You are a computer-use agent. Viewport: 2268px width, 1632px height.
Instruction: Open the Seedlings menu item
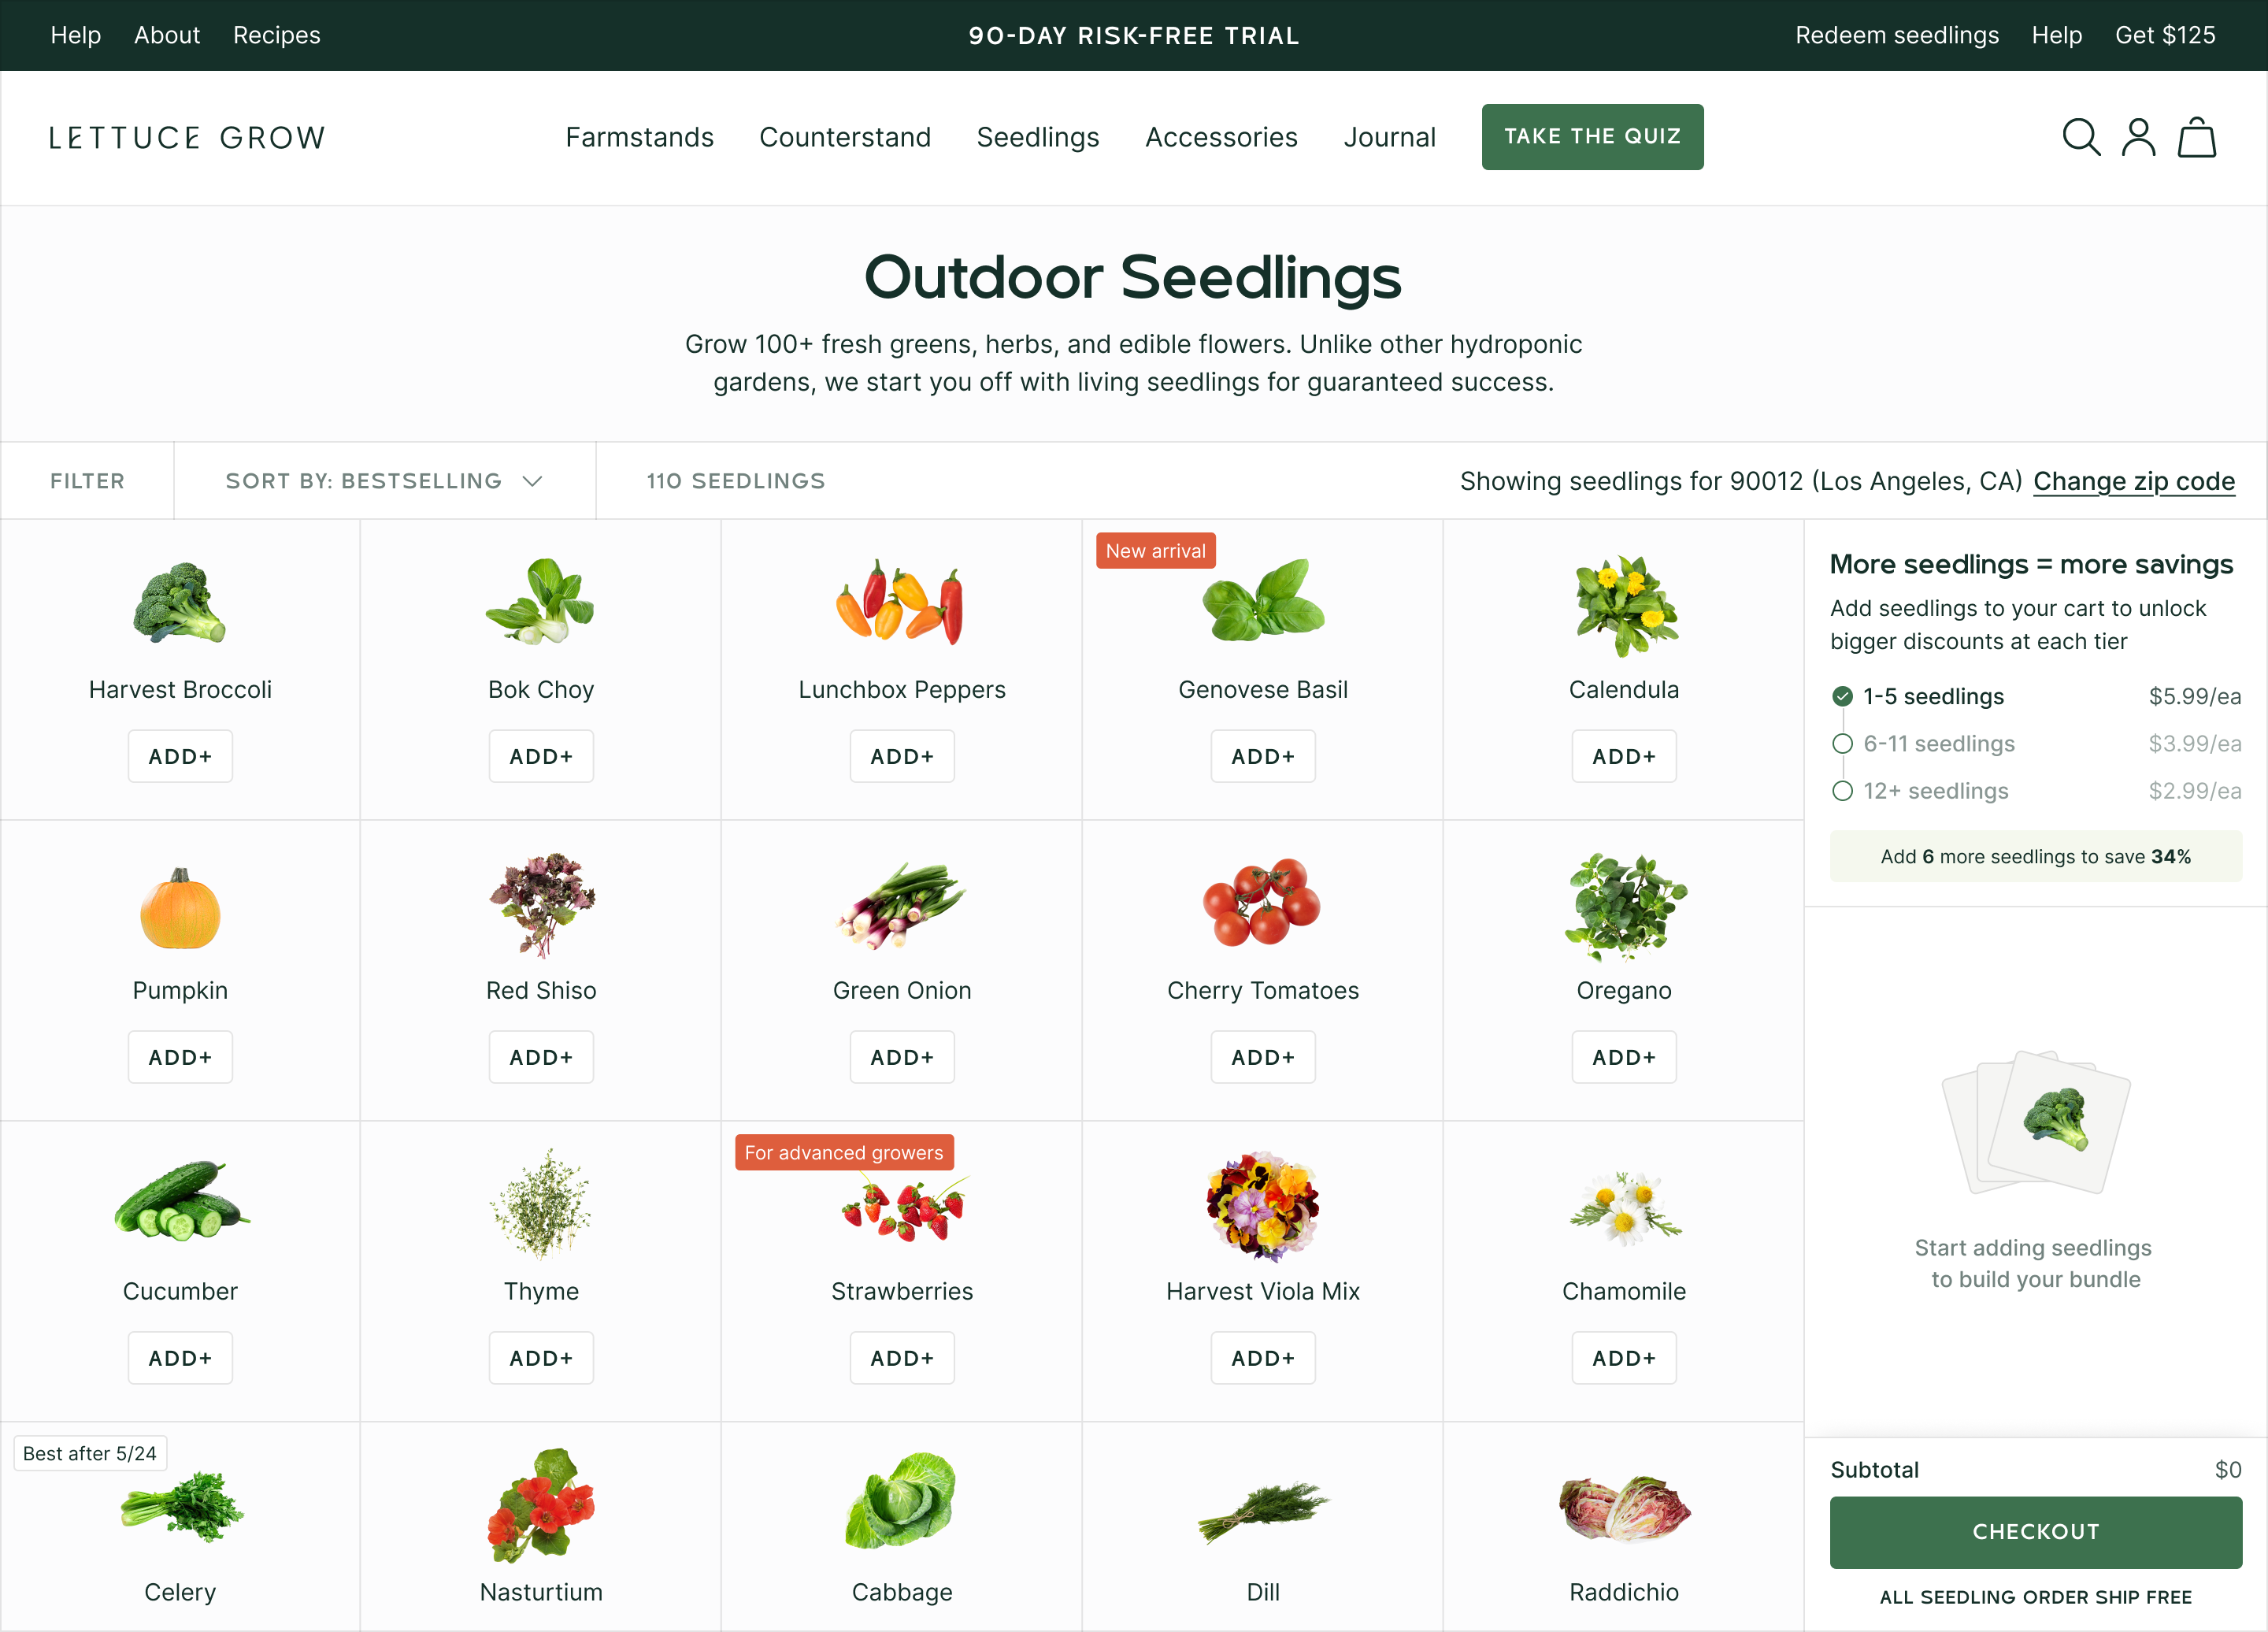pos(1037,137)
